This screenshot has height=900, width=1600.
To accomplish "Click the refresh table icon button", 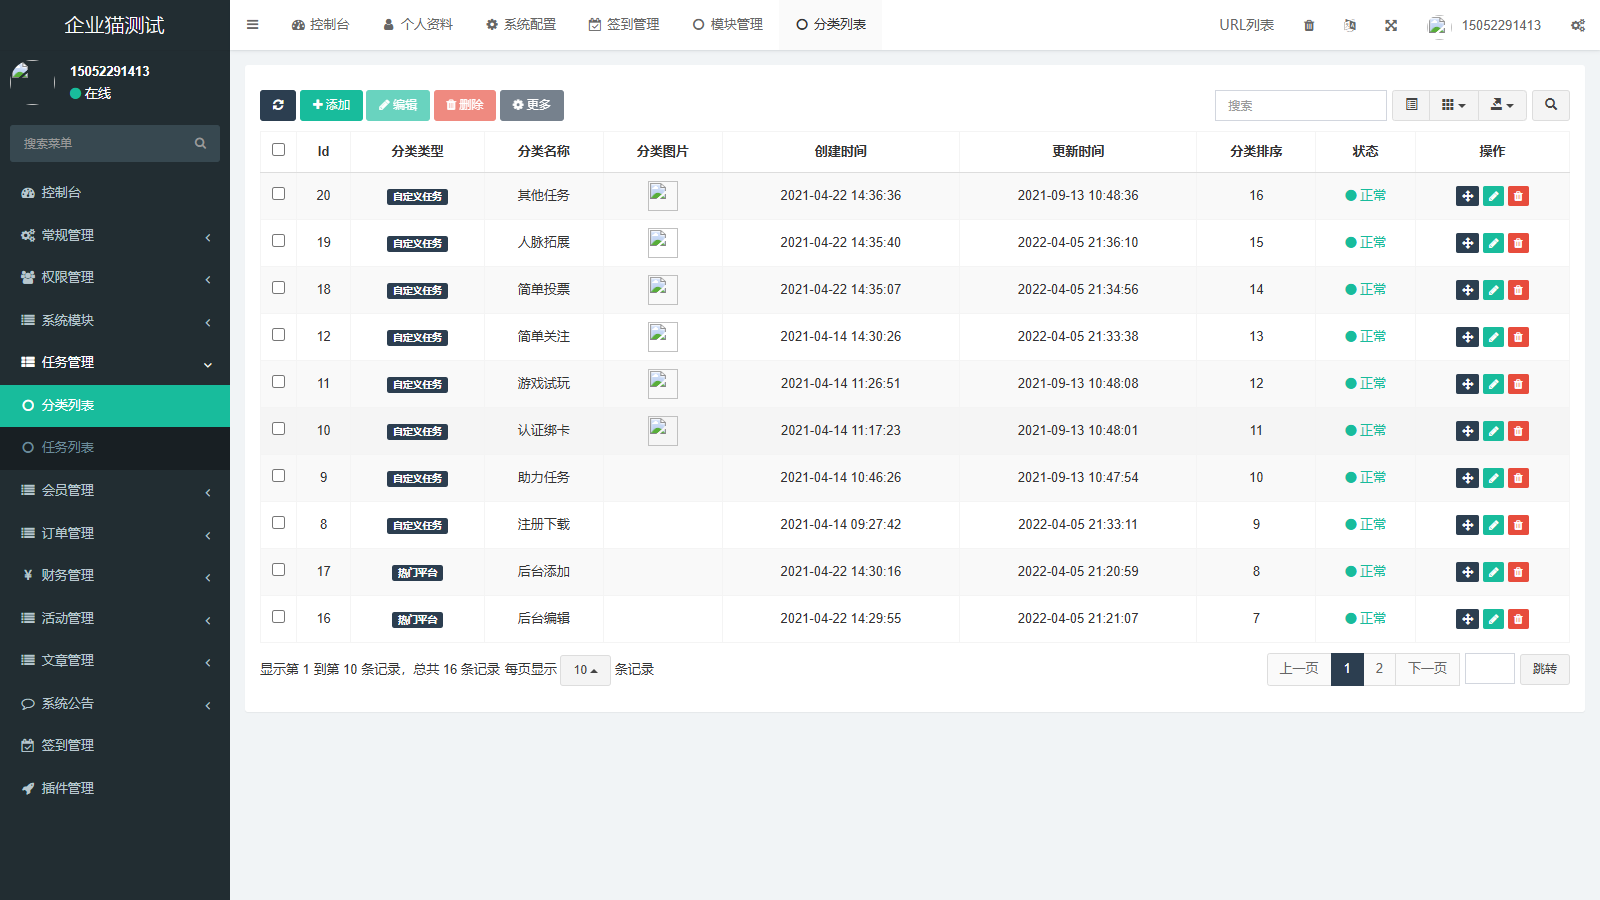I will pyautogui.click(x=277, y=105).
